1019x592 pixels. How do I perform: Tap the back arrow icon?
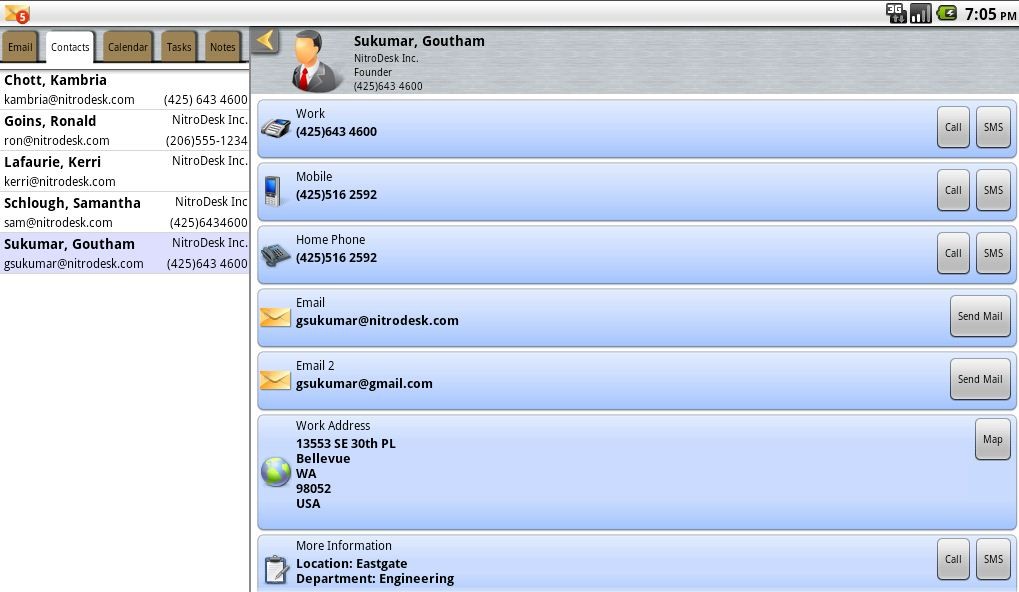click(265, 41)
